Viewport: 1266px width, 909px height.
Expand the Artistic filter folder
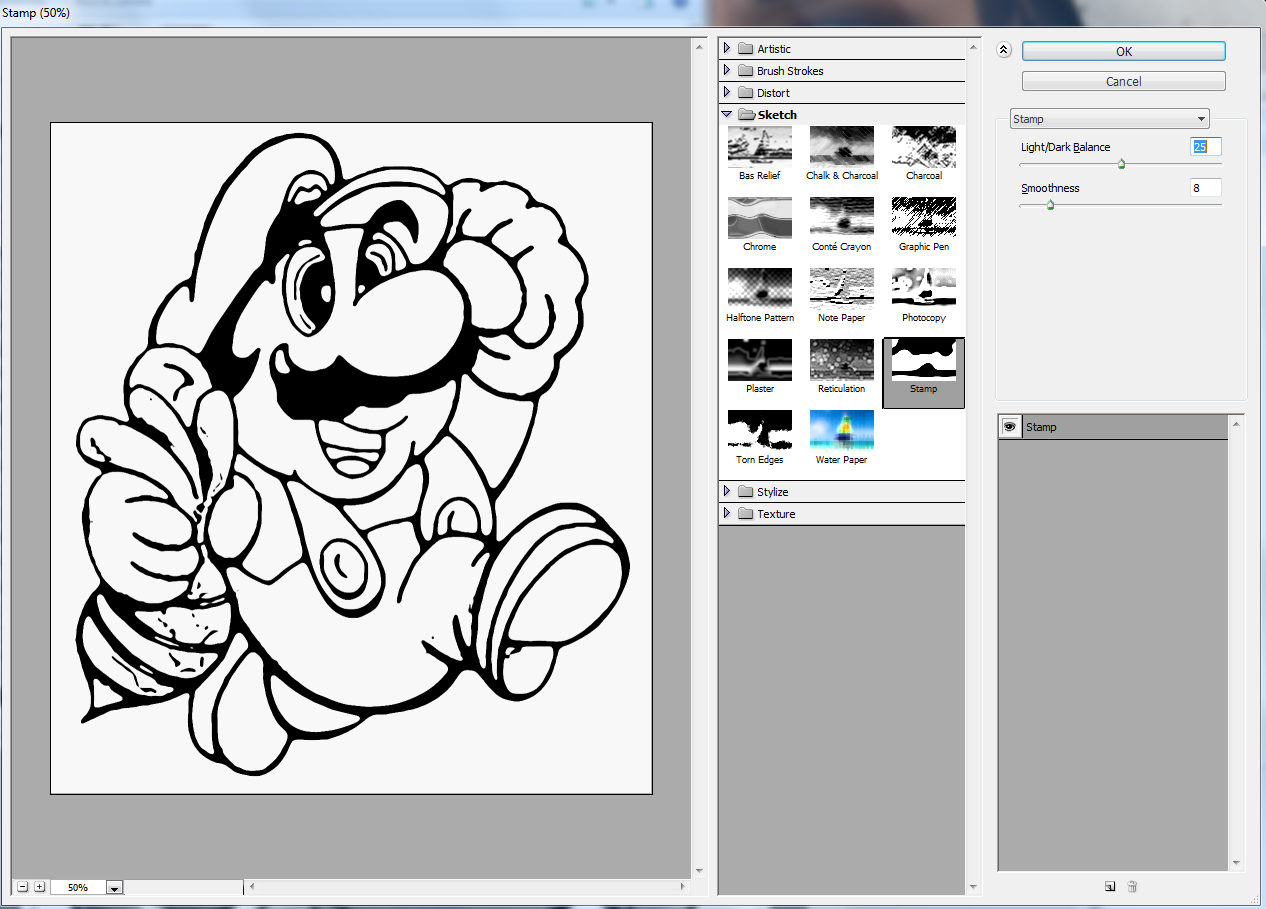point(728,49)
